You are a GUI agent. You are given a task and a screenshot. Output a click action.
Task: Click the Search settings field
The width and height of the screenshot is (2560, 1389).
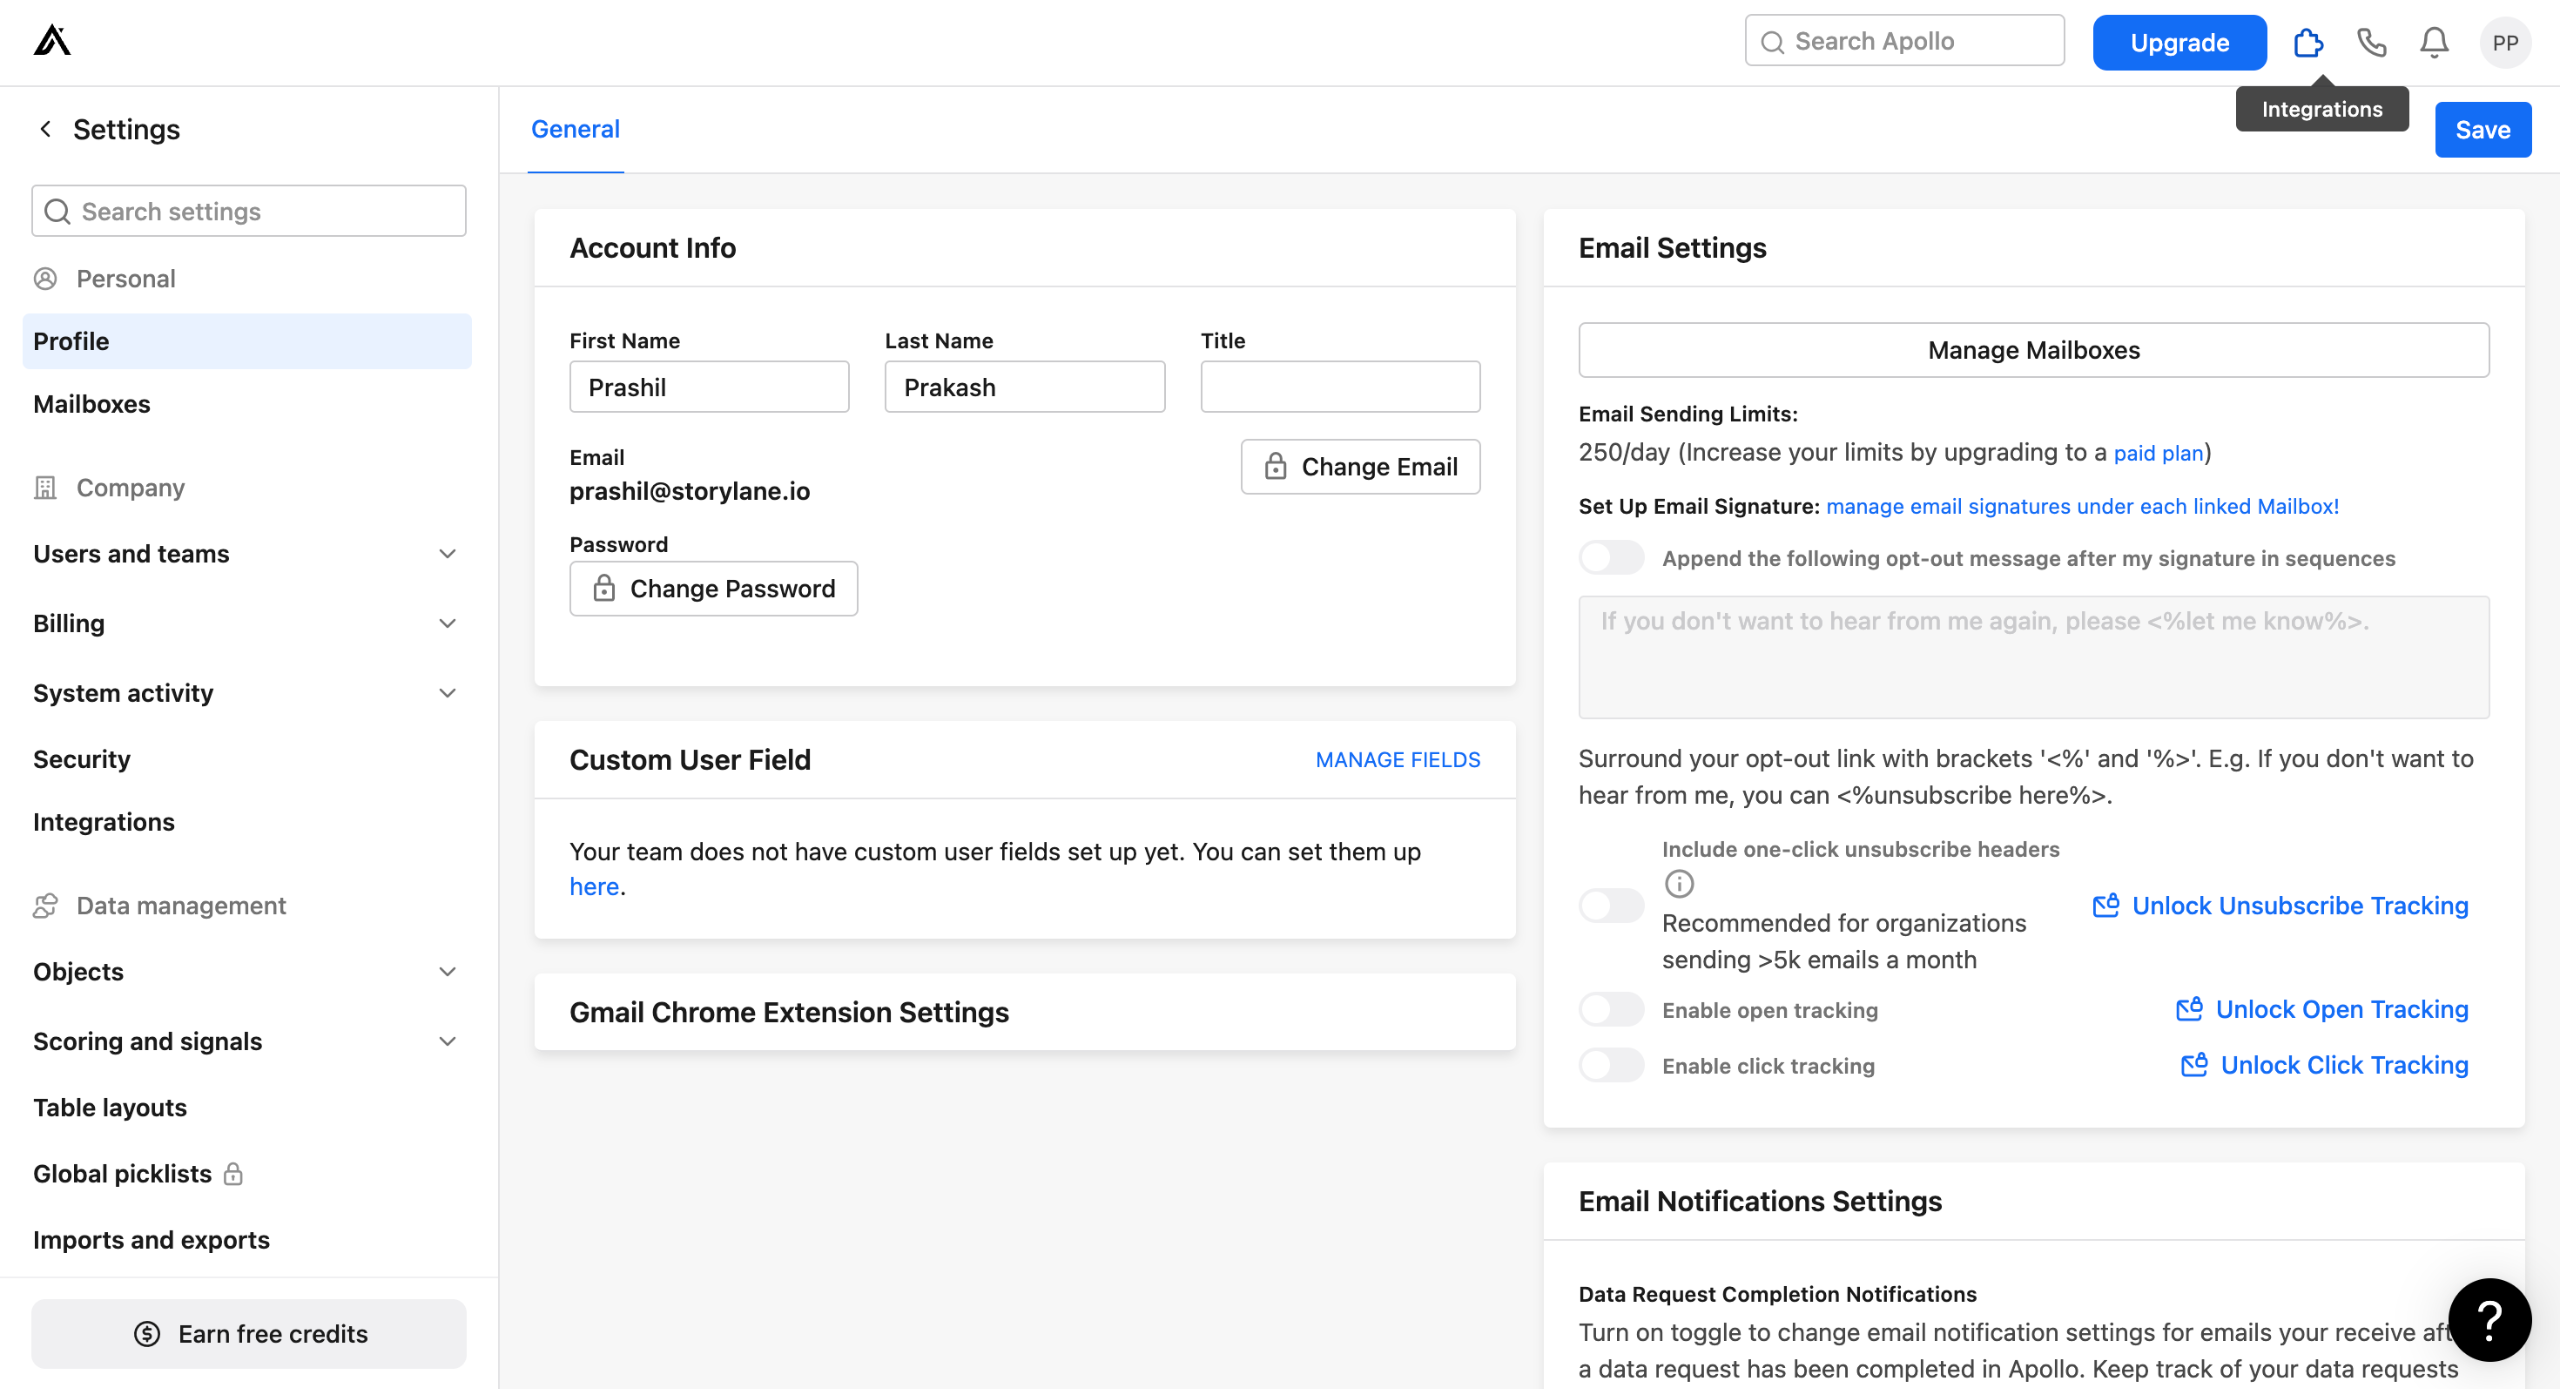(248, 211)
